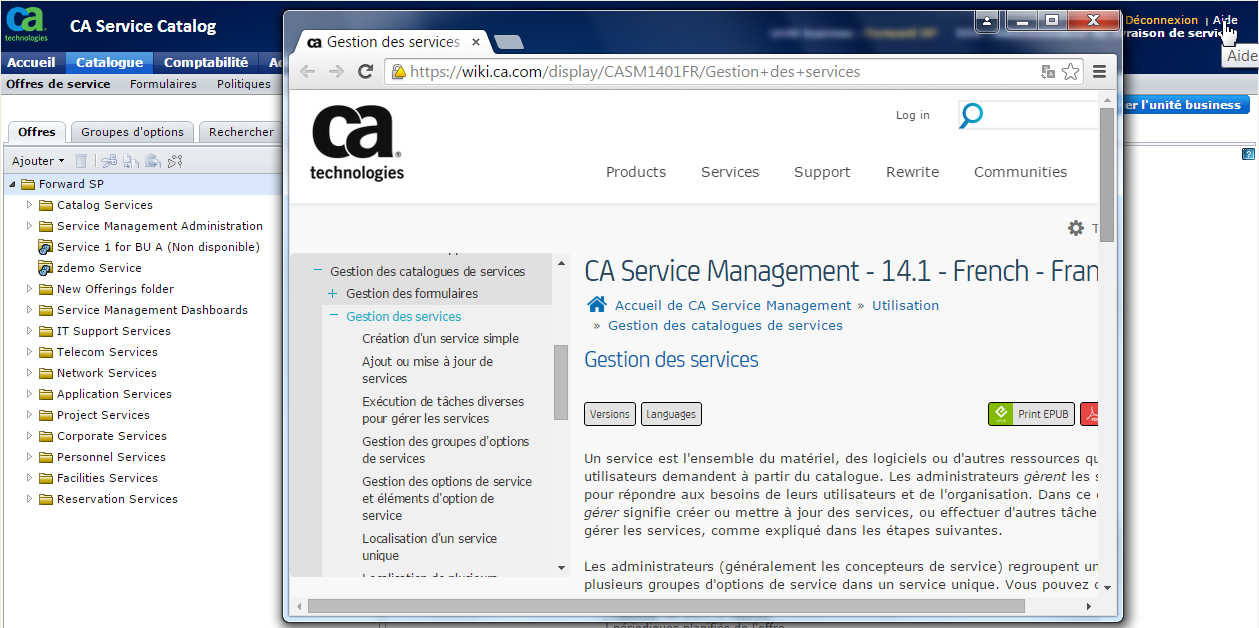Reload the wiki page in browser

[x=366, y=72]
